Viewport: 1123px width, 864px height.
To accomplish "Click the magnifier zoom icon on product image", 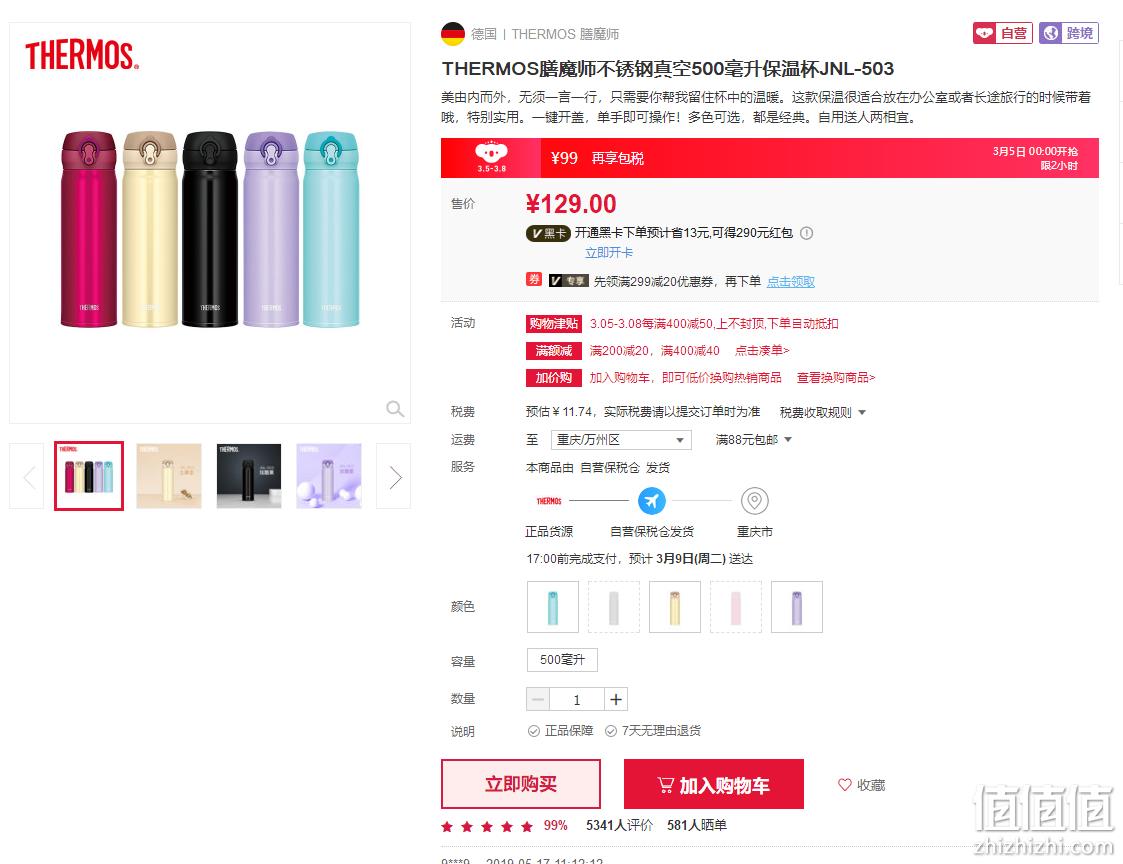I will tap(395, 408).
